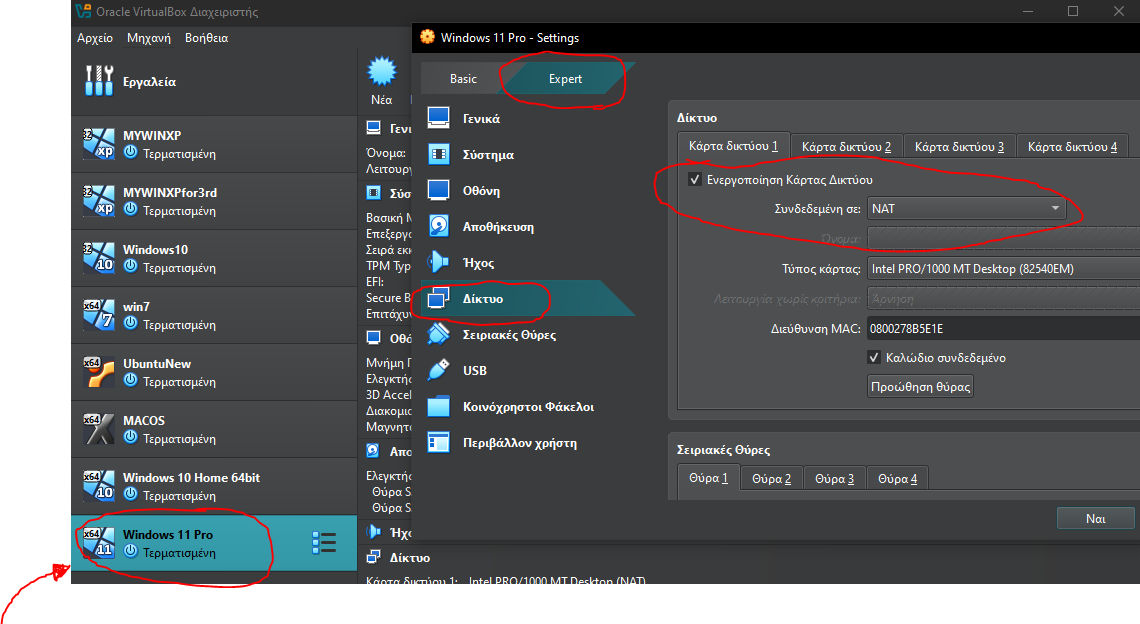
Task: Click the Νέα new machine icon
Action: pyautogui.click(x=382, y=72)
